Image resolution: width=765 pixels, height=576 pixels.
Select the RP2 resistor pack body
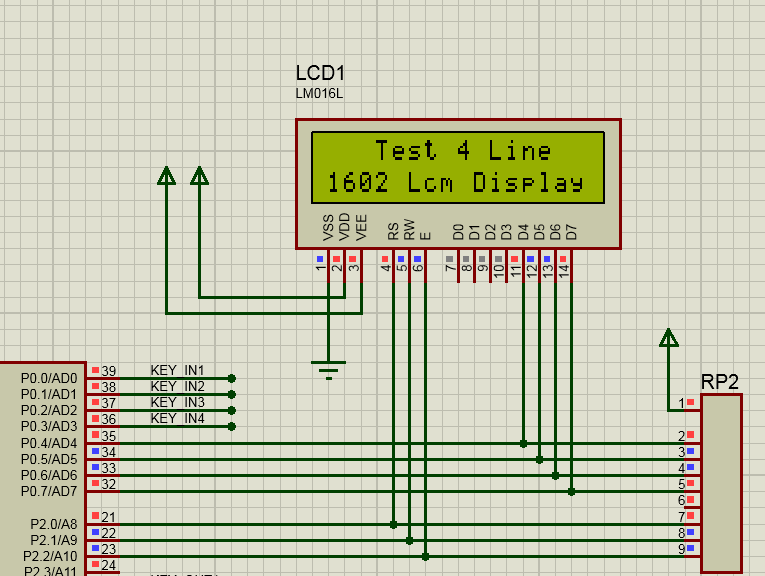pos(722,483)
